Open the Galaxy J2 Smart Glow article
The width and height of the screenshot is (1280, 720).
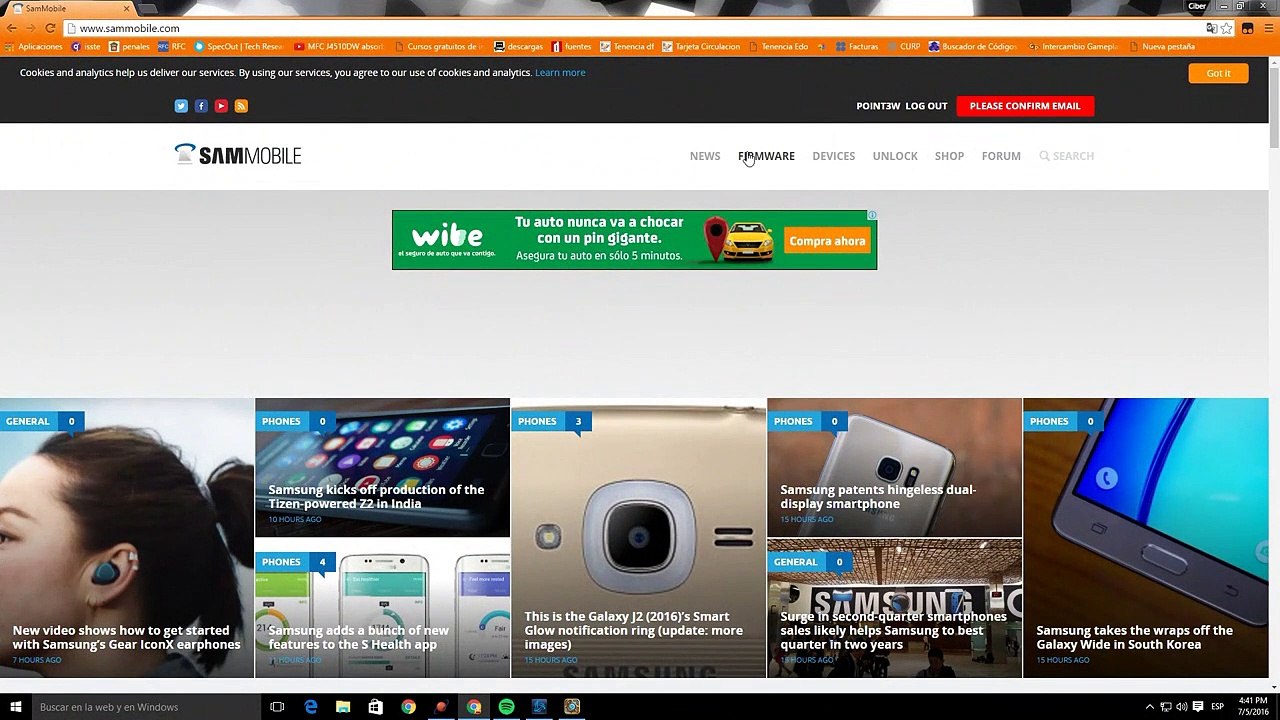pos(634,630)
